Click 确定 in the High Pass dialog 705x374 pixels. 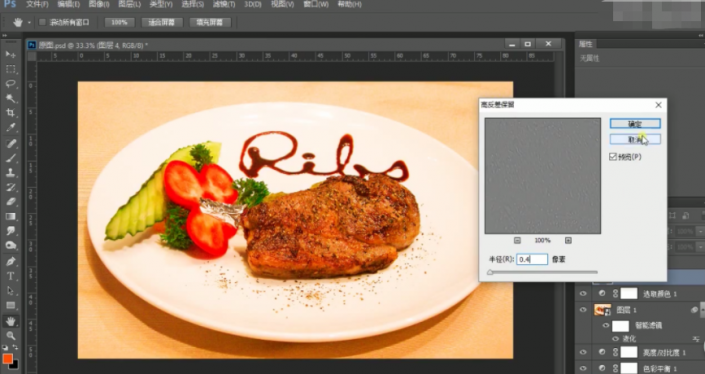coord(635,124)
